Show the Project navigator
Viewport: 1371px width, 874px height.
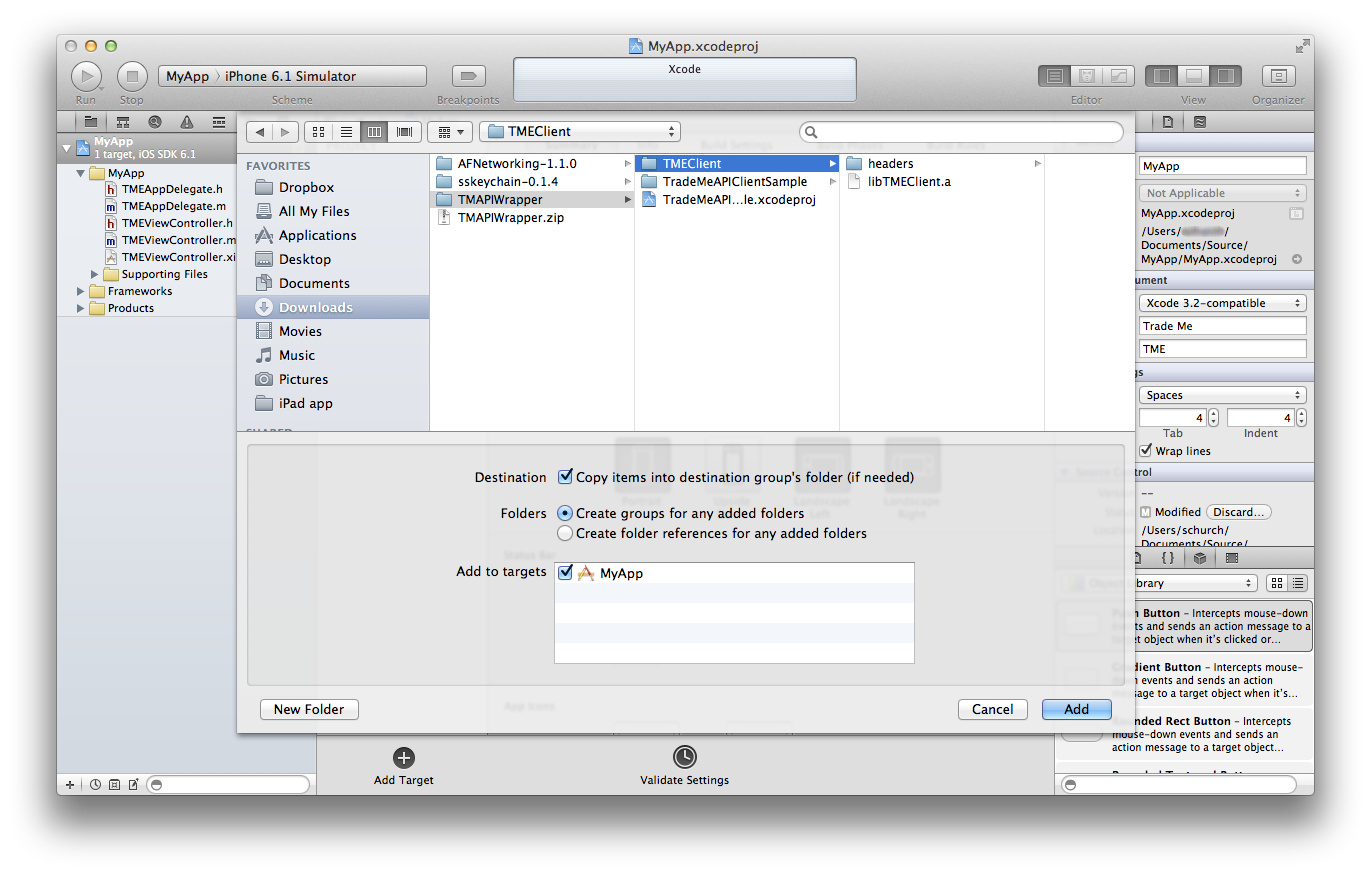coord(91,122)
